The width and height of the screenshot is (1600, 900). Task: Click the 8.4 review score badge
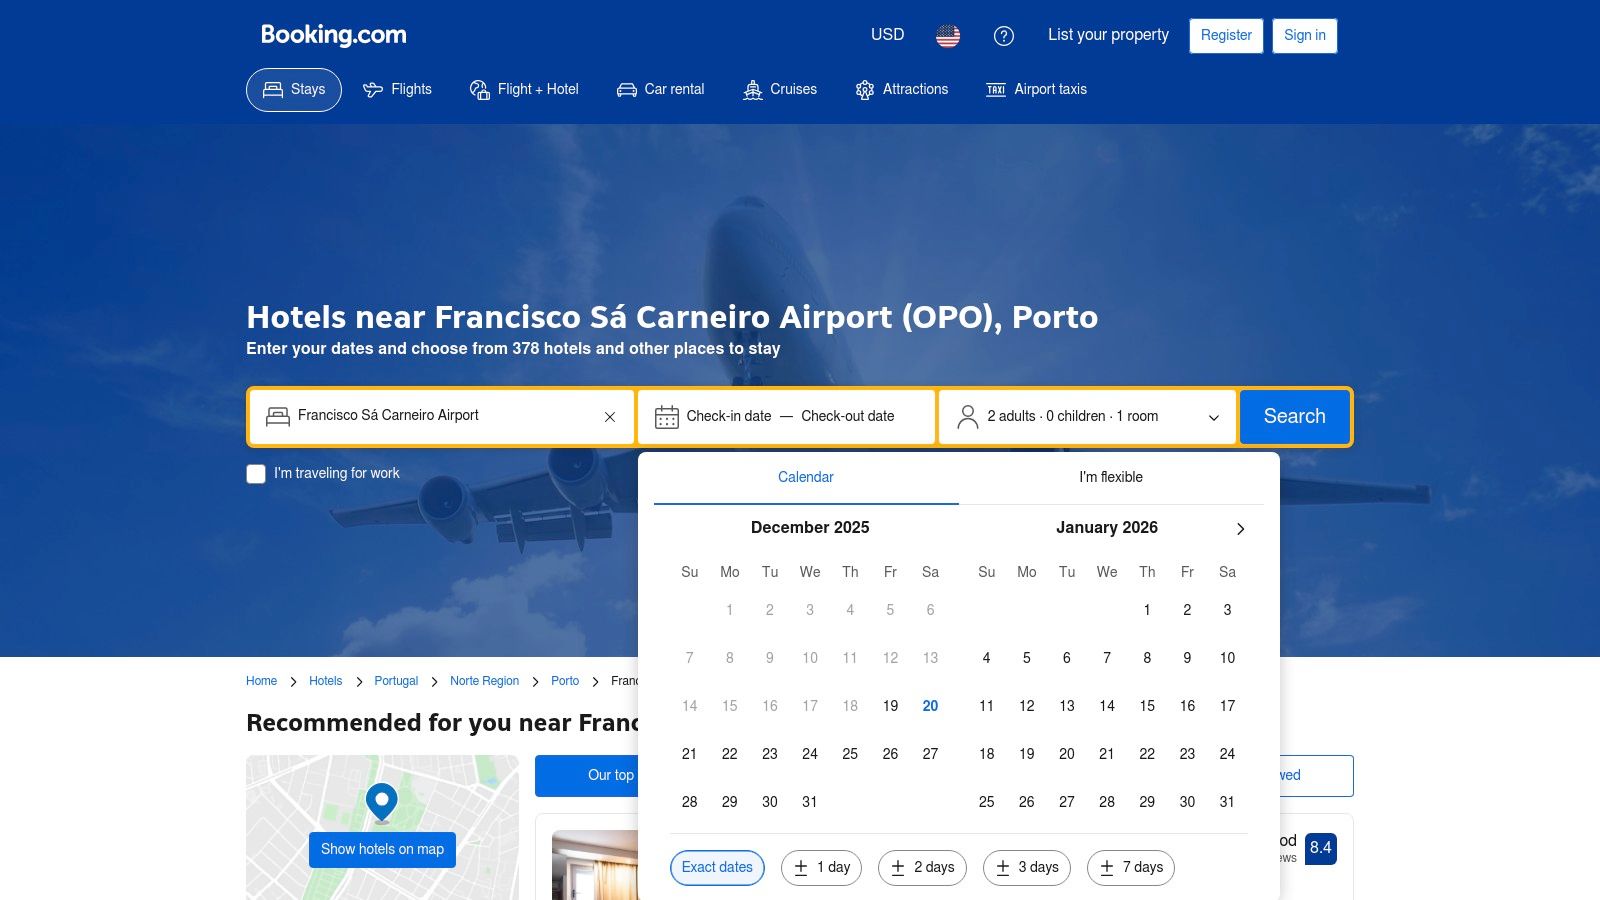1320,849
